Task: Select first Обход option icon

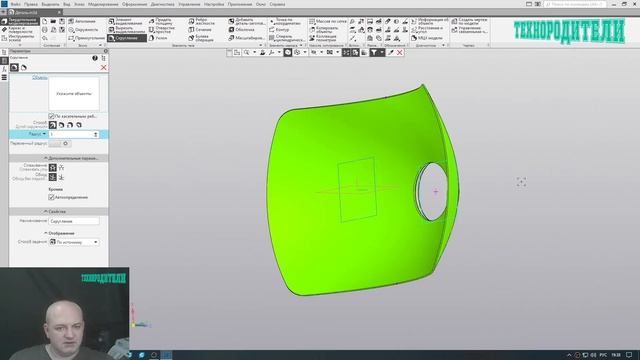Action: tap(53, 177)
